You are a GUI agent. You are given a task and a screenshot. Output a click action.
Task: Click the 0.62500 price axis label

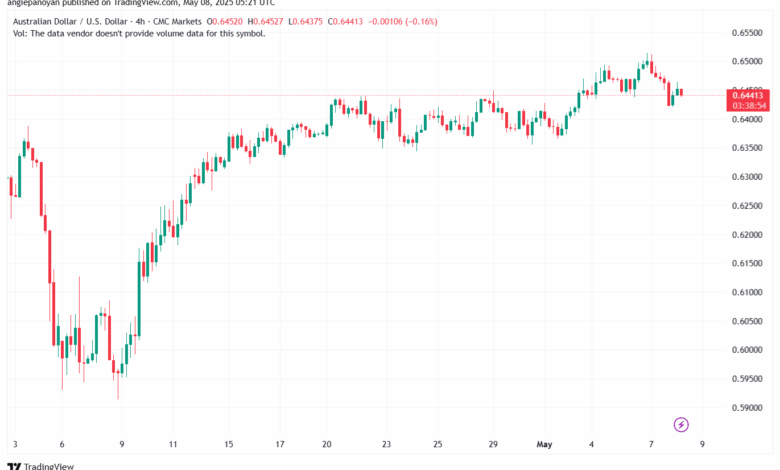point(747,205)
